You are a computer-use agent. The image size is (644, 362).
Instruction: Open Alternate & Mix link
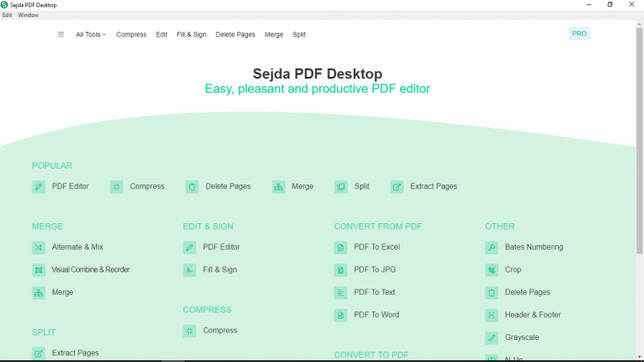[78, 247]
